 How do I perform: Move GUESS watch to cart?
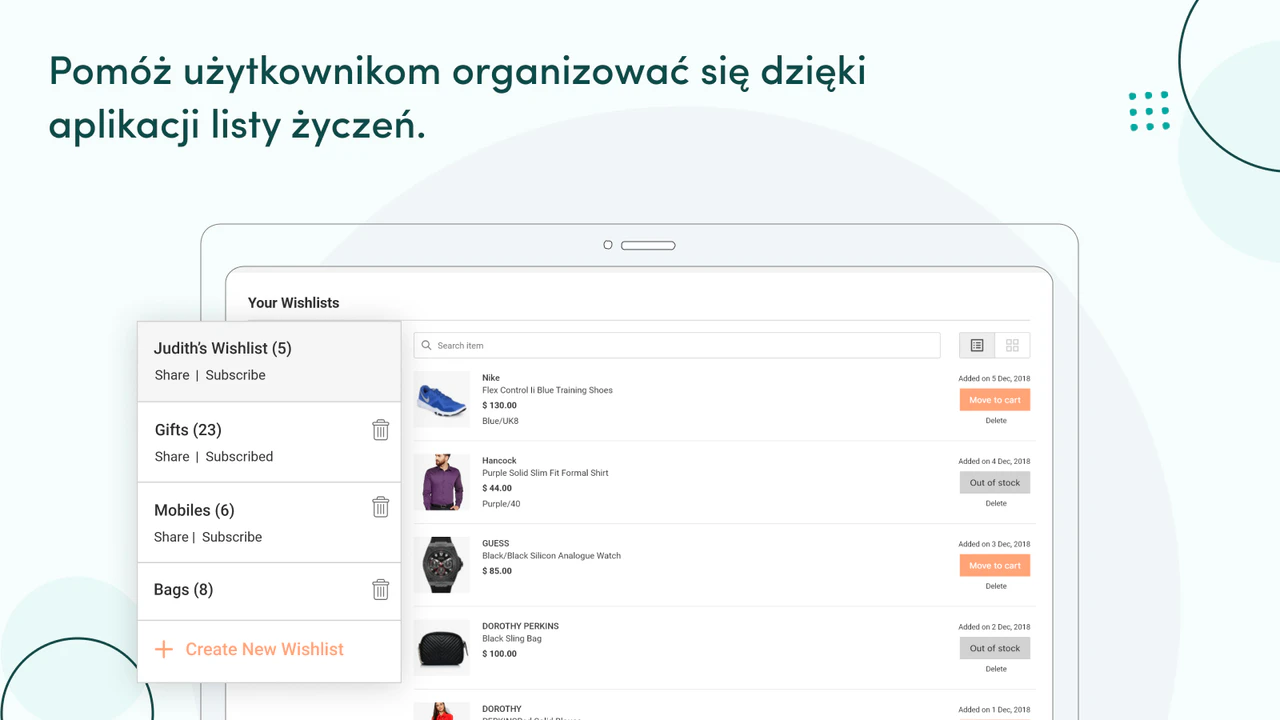[995, 566]
